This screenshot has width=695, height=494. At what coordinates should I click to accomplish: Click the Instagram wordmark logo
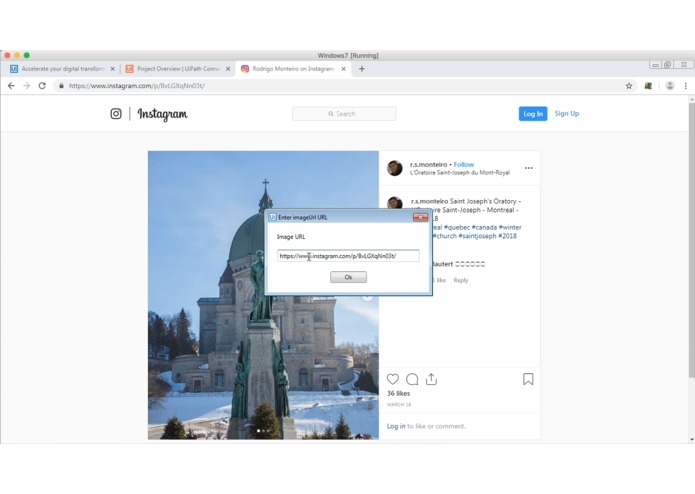pos(162,114)
